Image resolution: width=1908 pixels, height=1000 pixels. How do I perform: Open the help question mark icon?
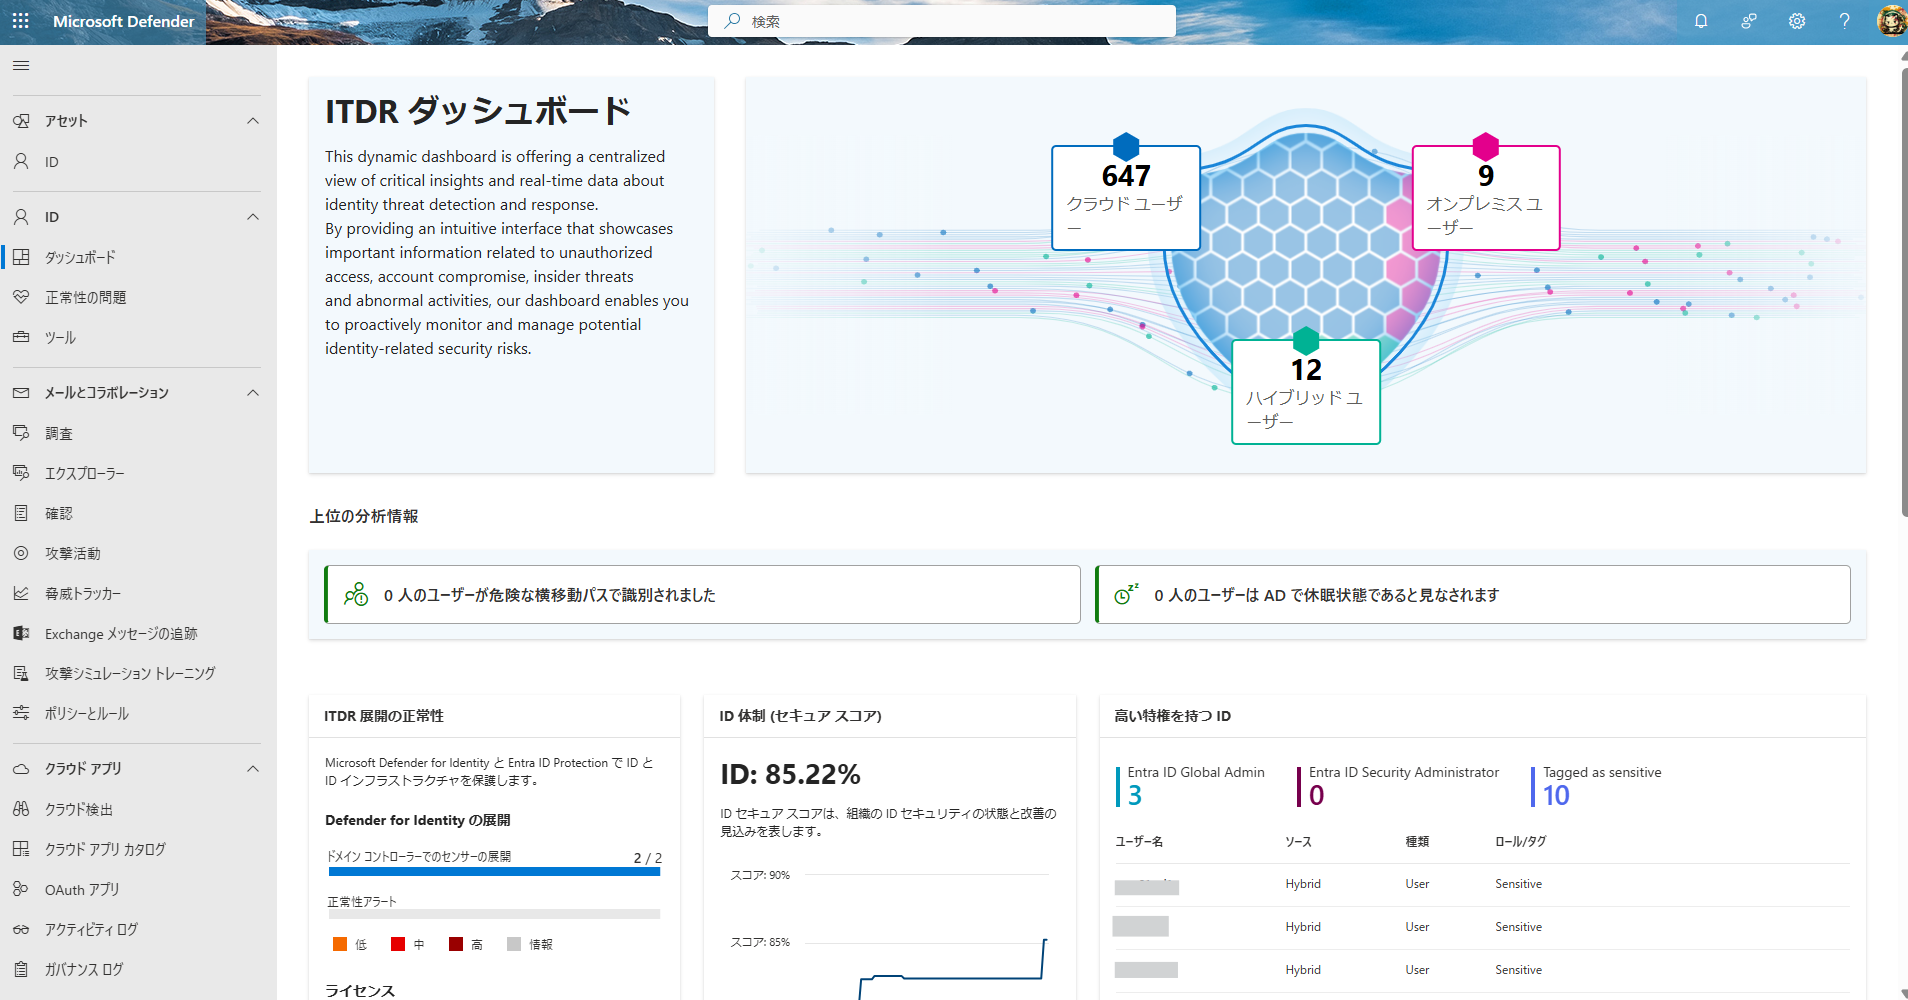pos(1845,21)
